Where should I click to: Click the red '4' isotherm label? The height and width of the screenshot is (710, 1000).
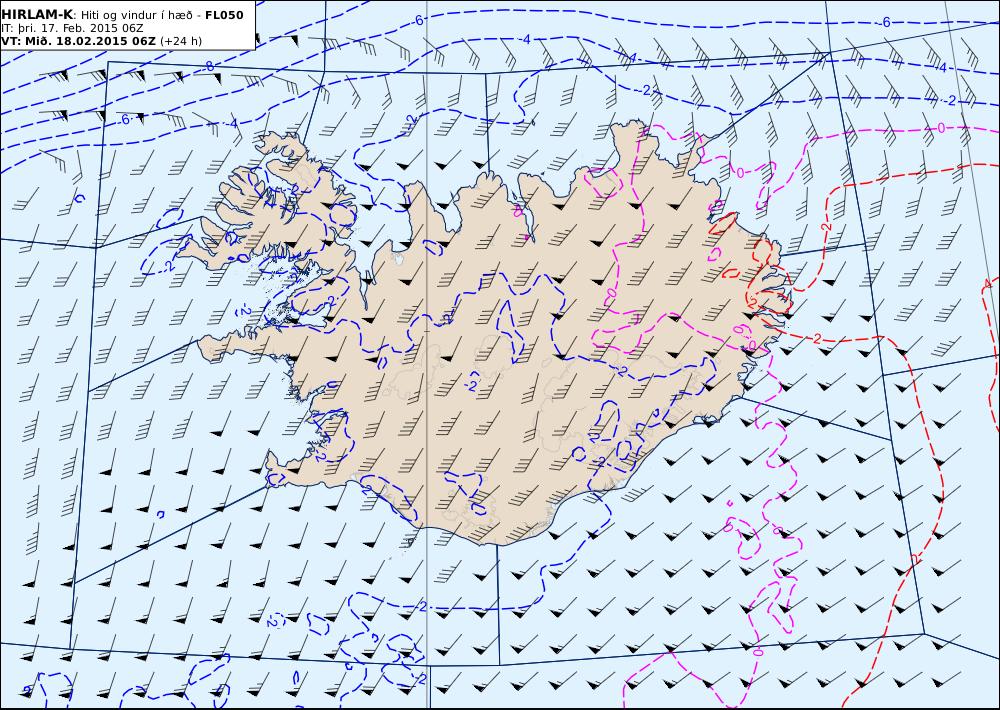(x=987, y=283)
